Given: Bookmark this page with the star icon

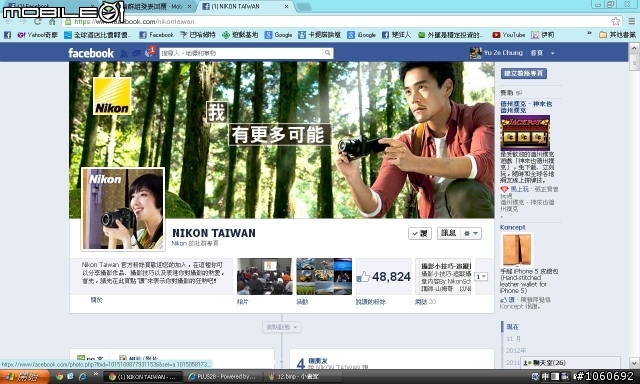Looking at the screenshot, I should click(x=615, y=21).
